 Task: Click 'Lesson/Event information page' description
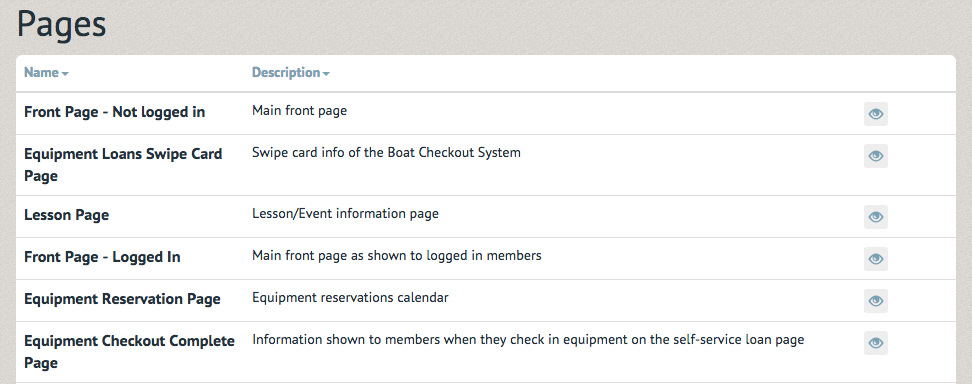345,214
